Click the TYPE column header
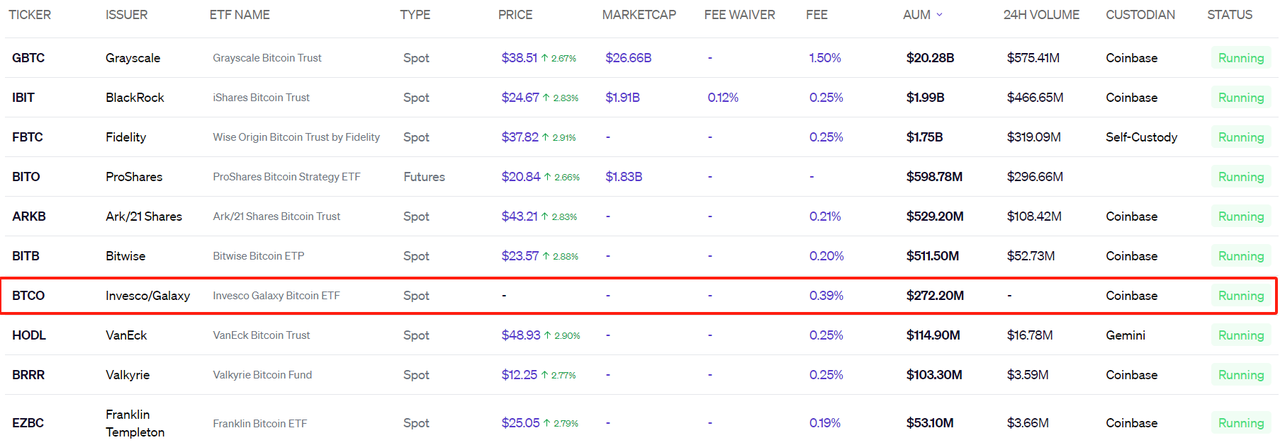Viewport: 1280px width, 445px height. pos(415,15)
